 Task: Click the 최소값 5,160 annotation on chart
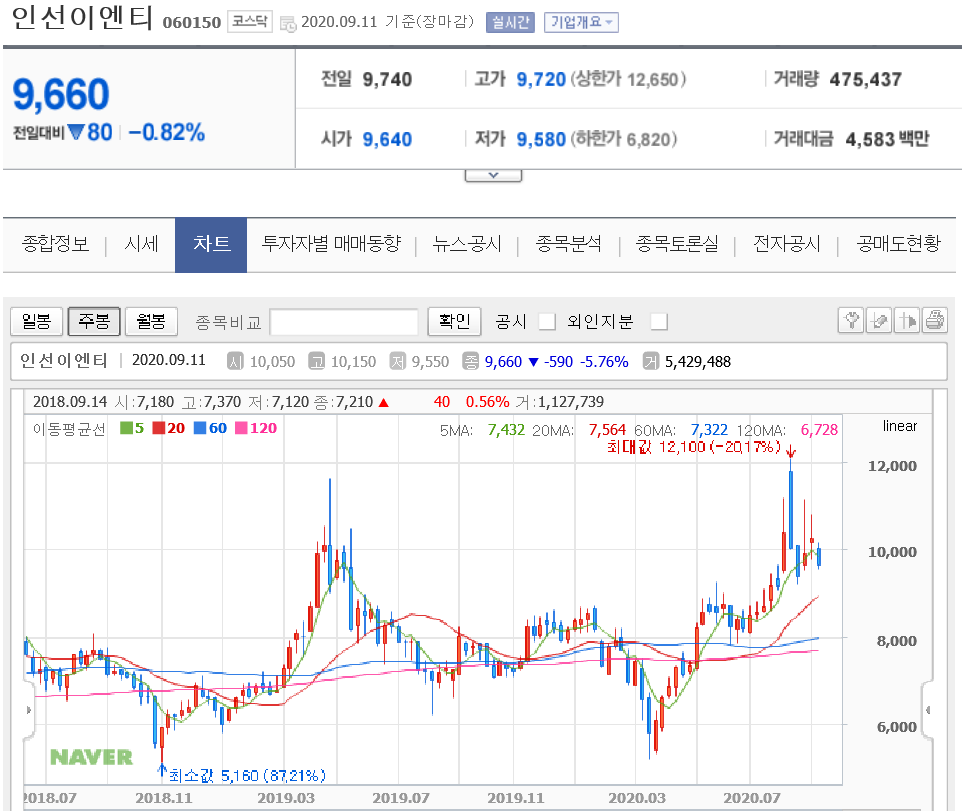247,776
